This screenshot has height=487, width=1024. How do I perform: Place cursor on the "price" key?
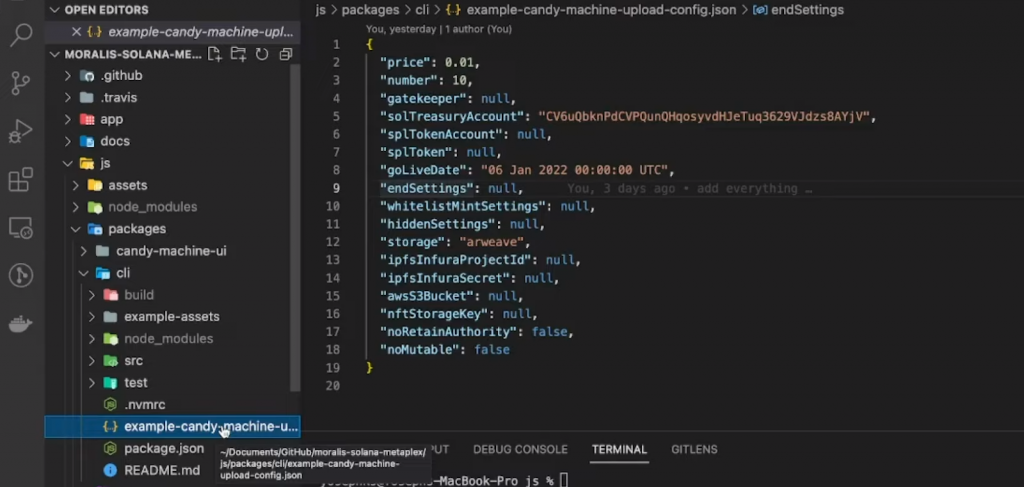tap(406, 63)
